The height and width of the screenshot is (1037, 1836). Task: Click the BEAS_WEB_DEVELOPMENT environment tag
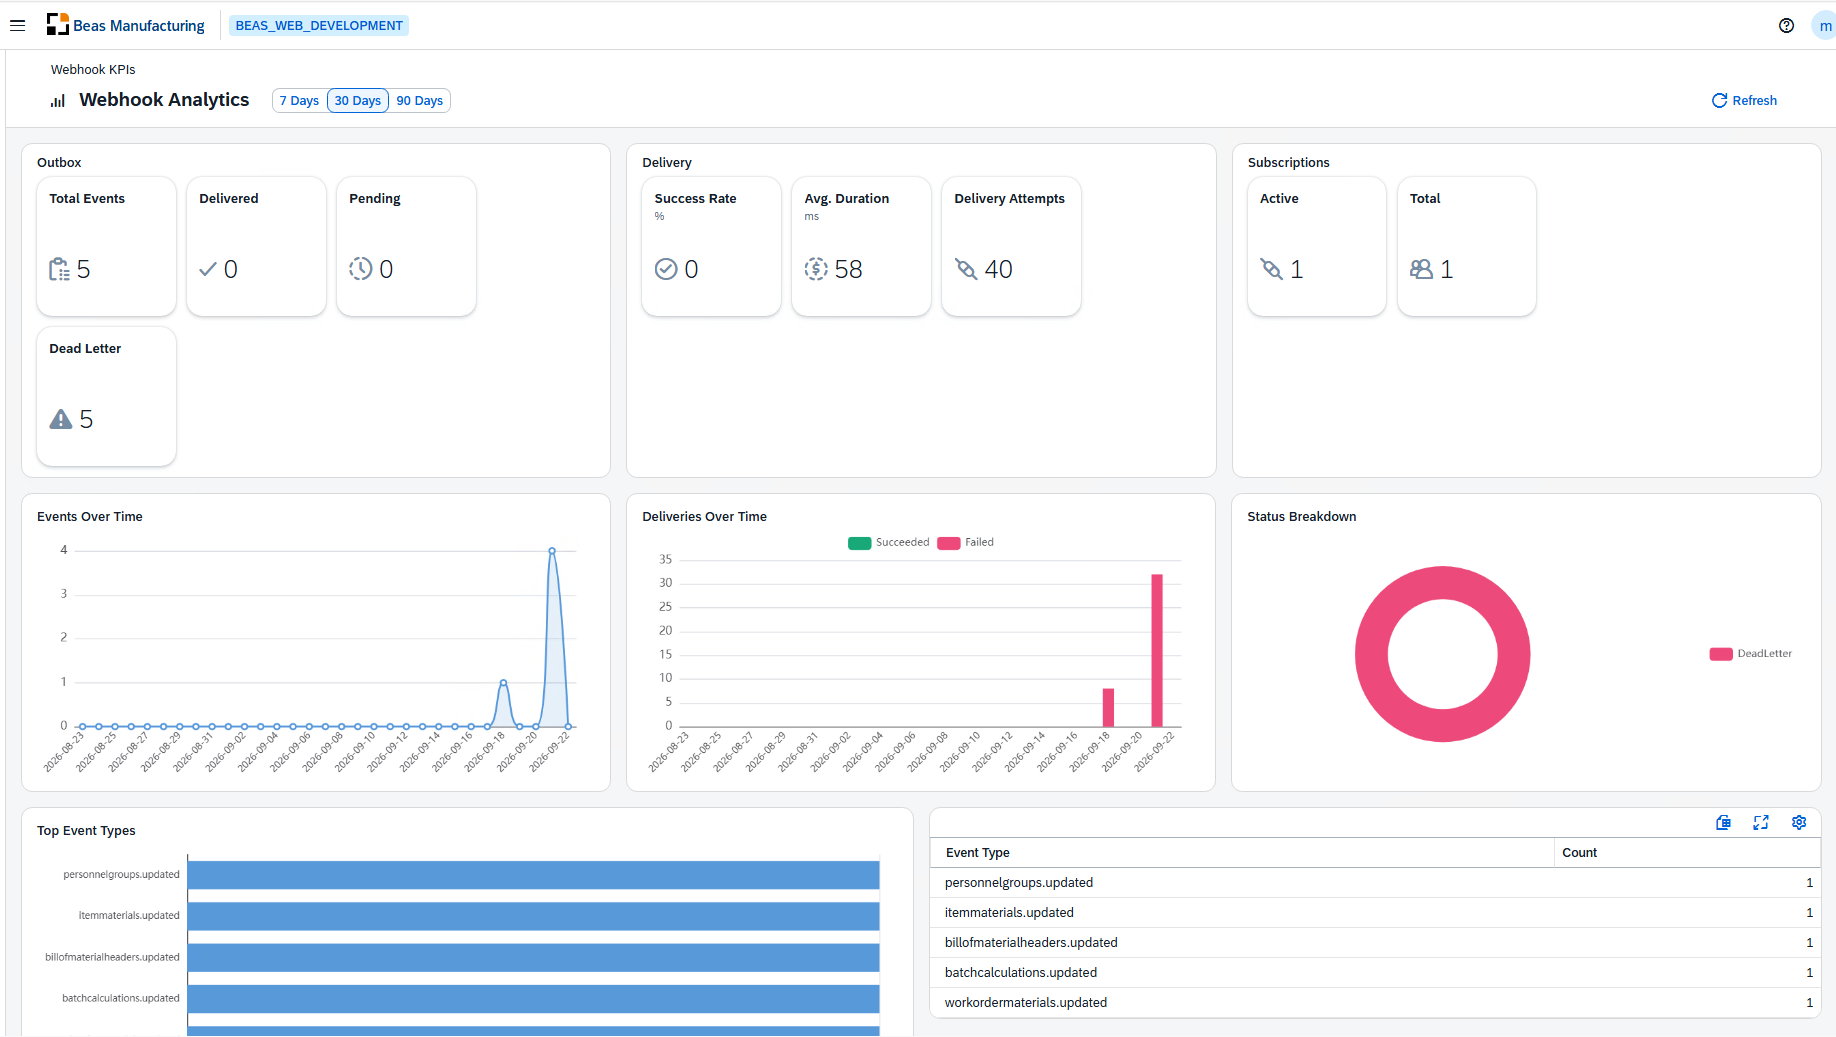(319, 26)
